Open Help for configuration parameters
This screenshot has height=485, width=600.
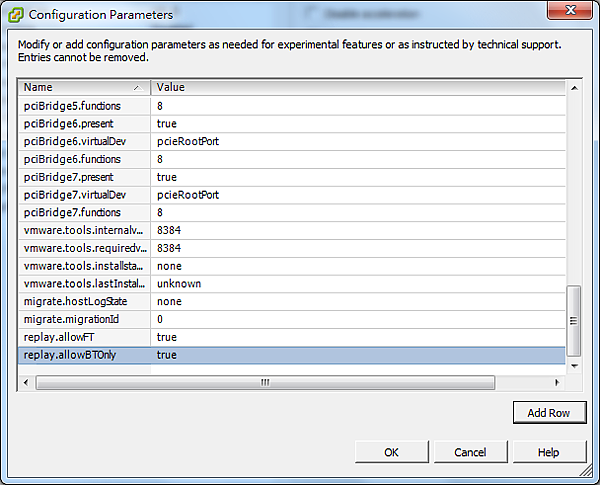coord(548,452)
